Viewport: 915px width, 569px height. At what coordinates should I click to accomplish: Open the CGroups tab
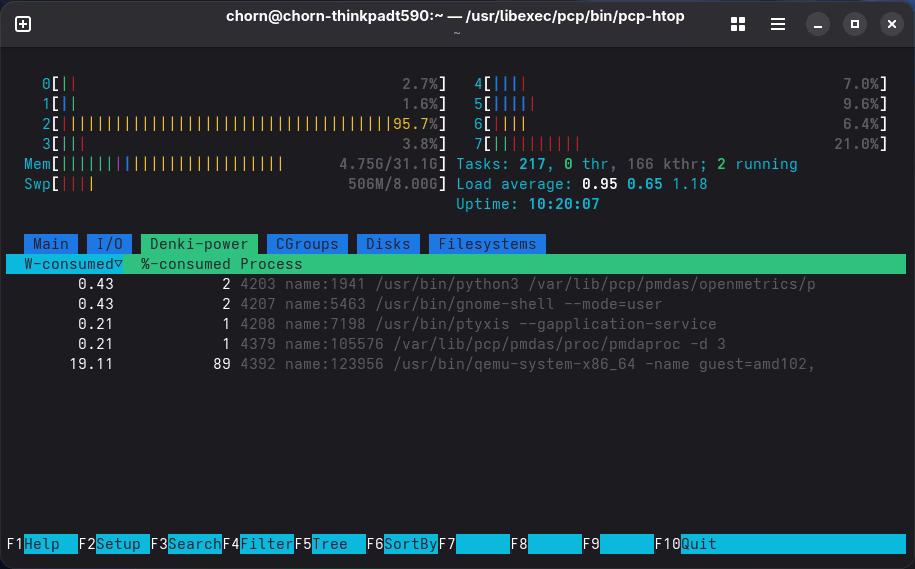307,244
